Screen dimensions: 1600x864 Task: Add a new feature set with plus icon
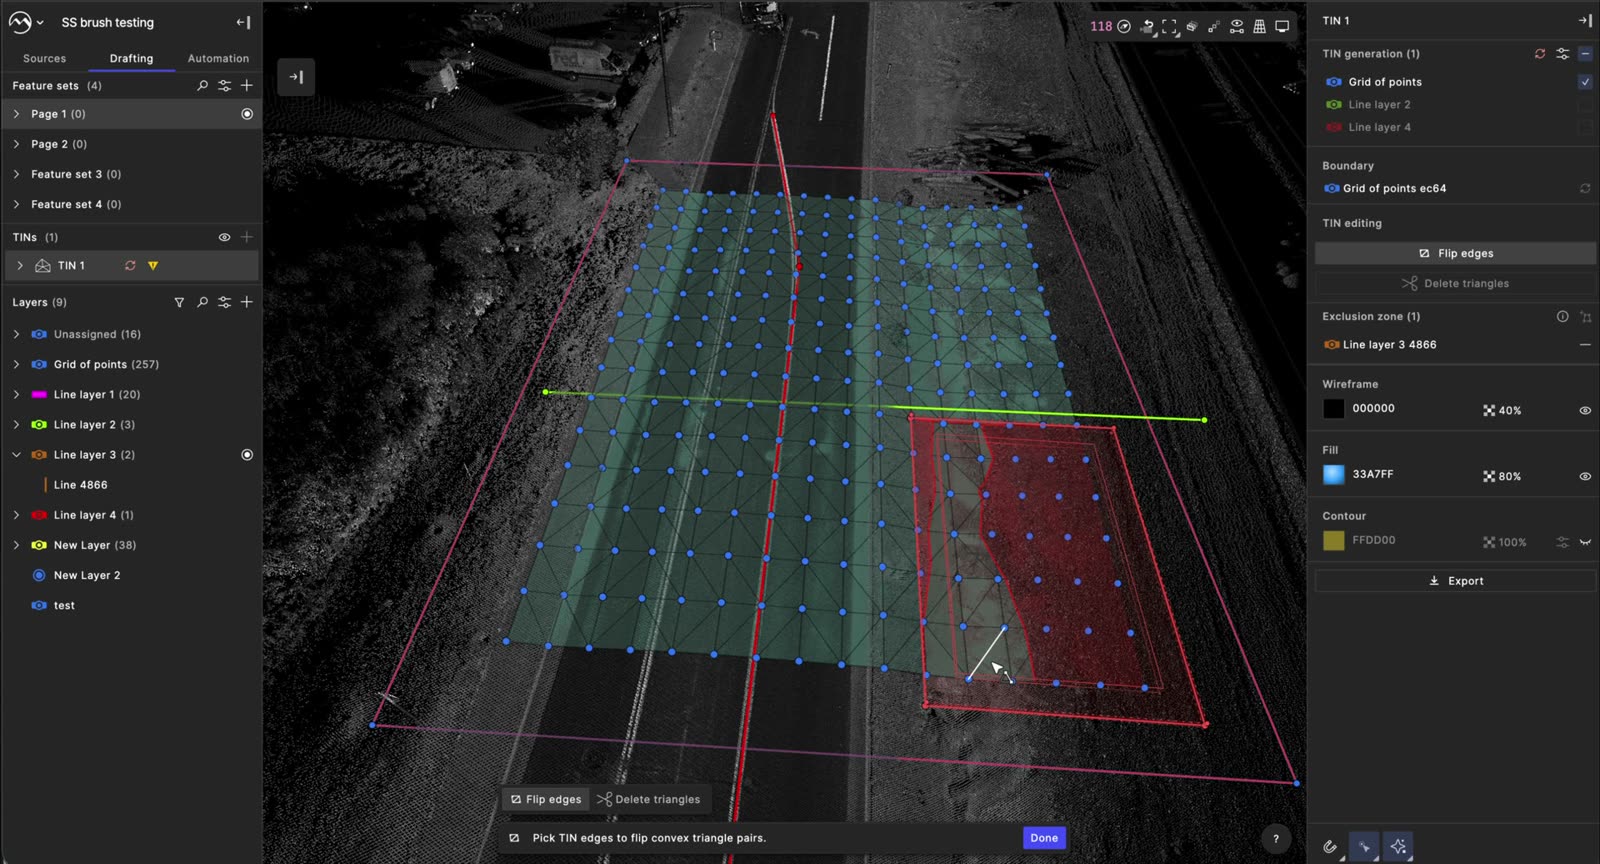[247, 86]
